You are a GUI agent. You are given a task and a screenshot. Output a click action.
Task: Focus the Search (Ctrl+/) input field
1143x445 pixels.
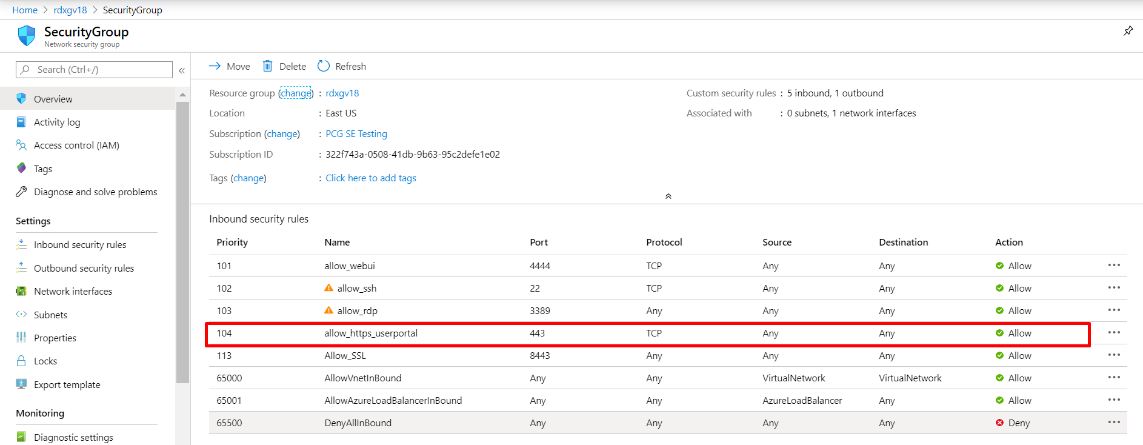coord(100,70)
